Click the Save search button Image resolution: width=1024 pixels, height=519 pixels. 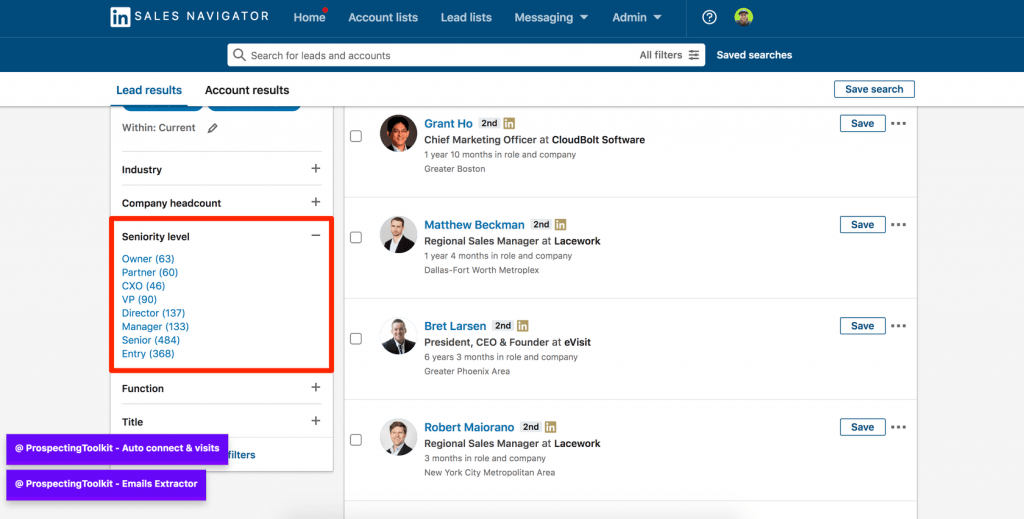tap(874, 89)
